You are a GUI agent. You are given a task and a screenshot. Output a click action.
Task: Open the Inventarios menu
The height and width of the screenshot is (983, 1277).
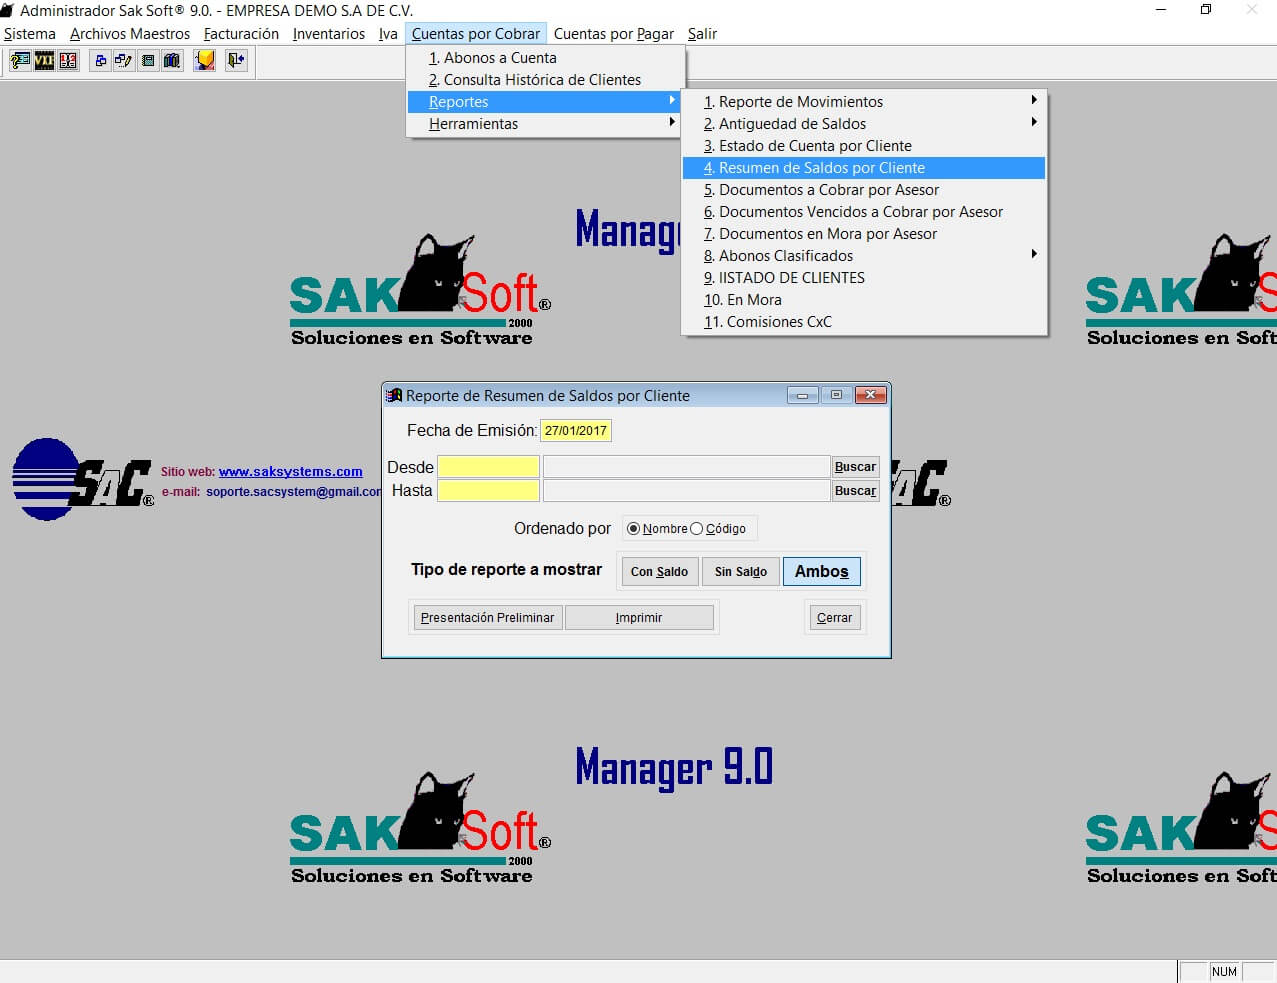[x=329, y=34]
